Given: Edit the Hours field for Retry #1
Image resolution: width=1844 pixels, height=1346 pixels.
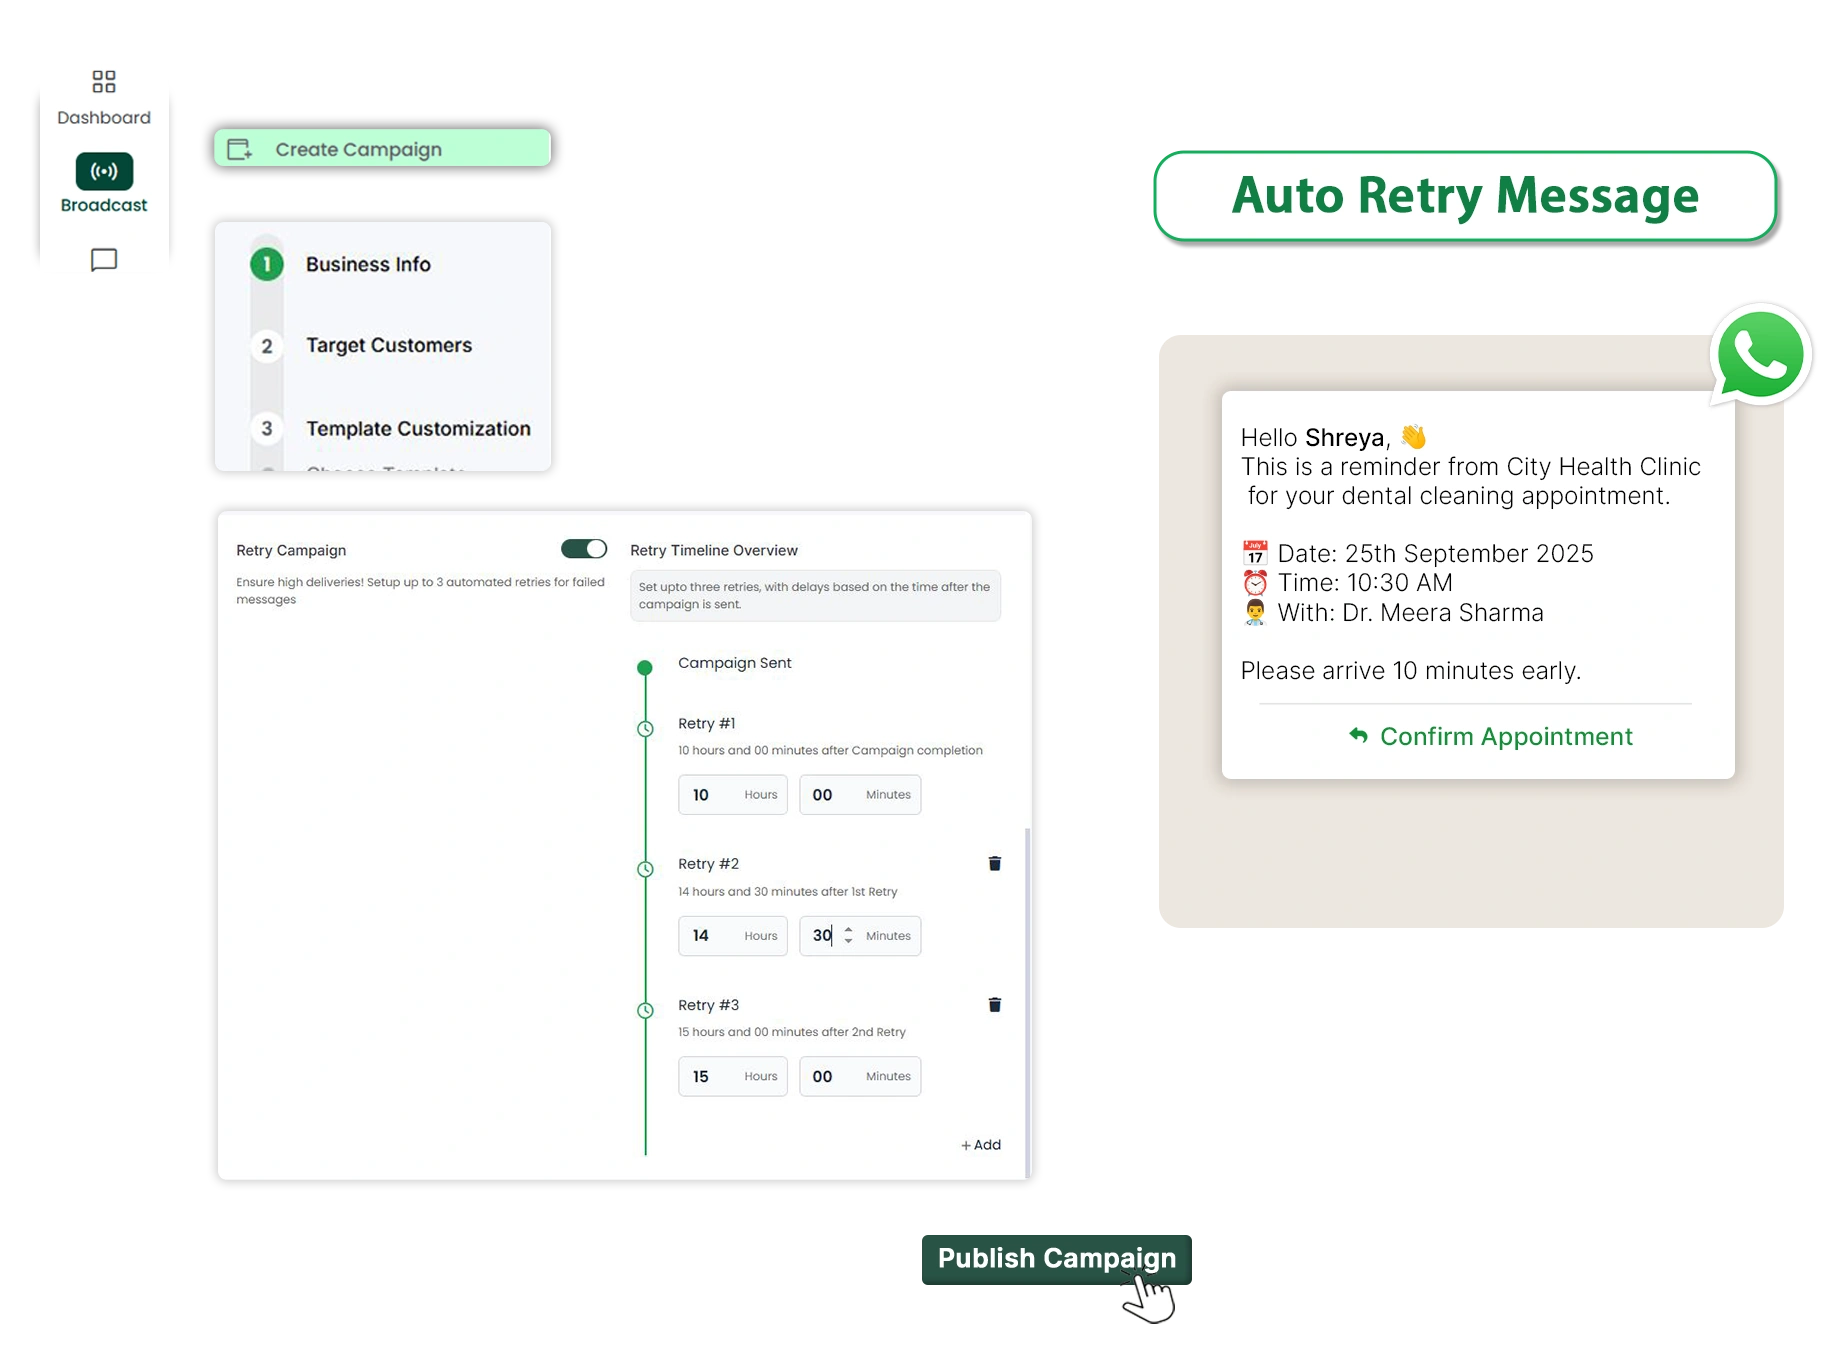Looking at the screenshot, I should point(733,795).
